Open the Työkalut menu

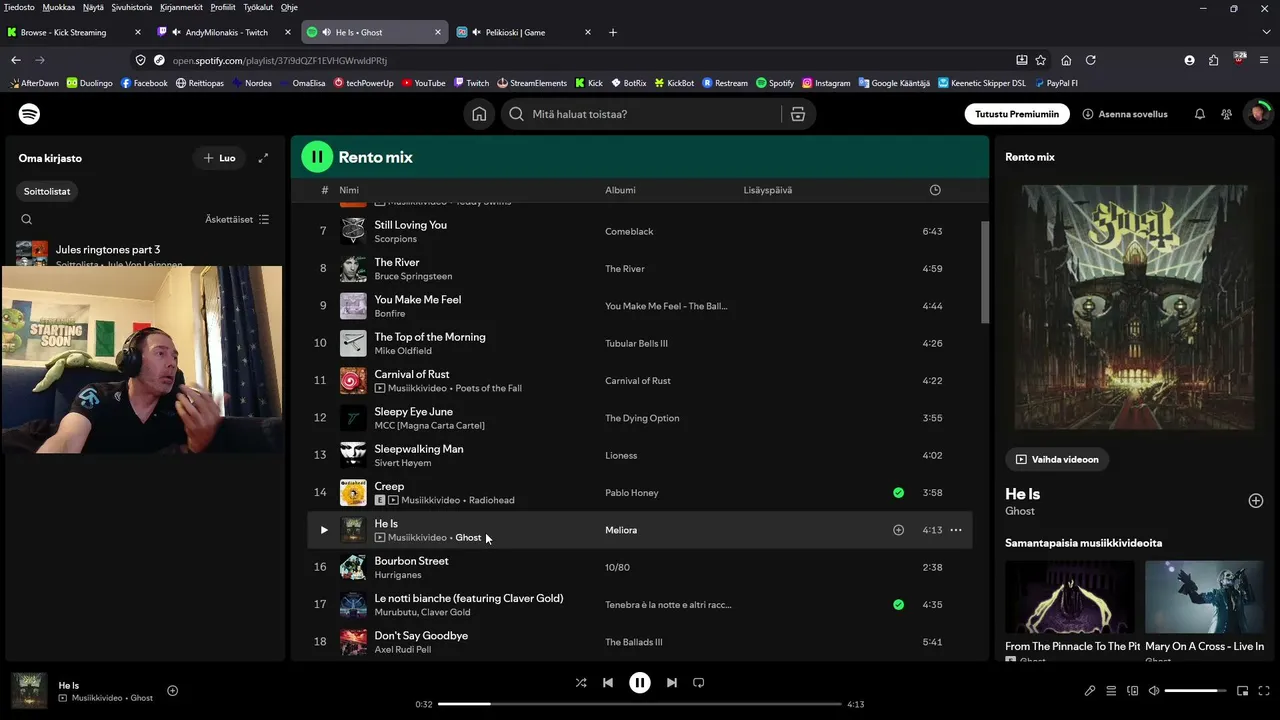point(258,7)
